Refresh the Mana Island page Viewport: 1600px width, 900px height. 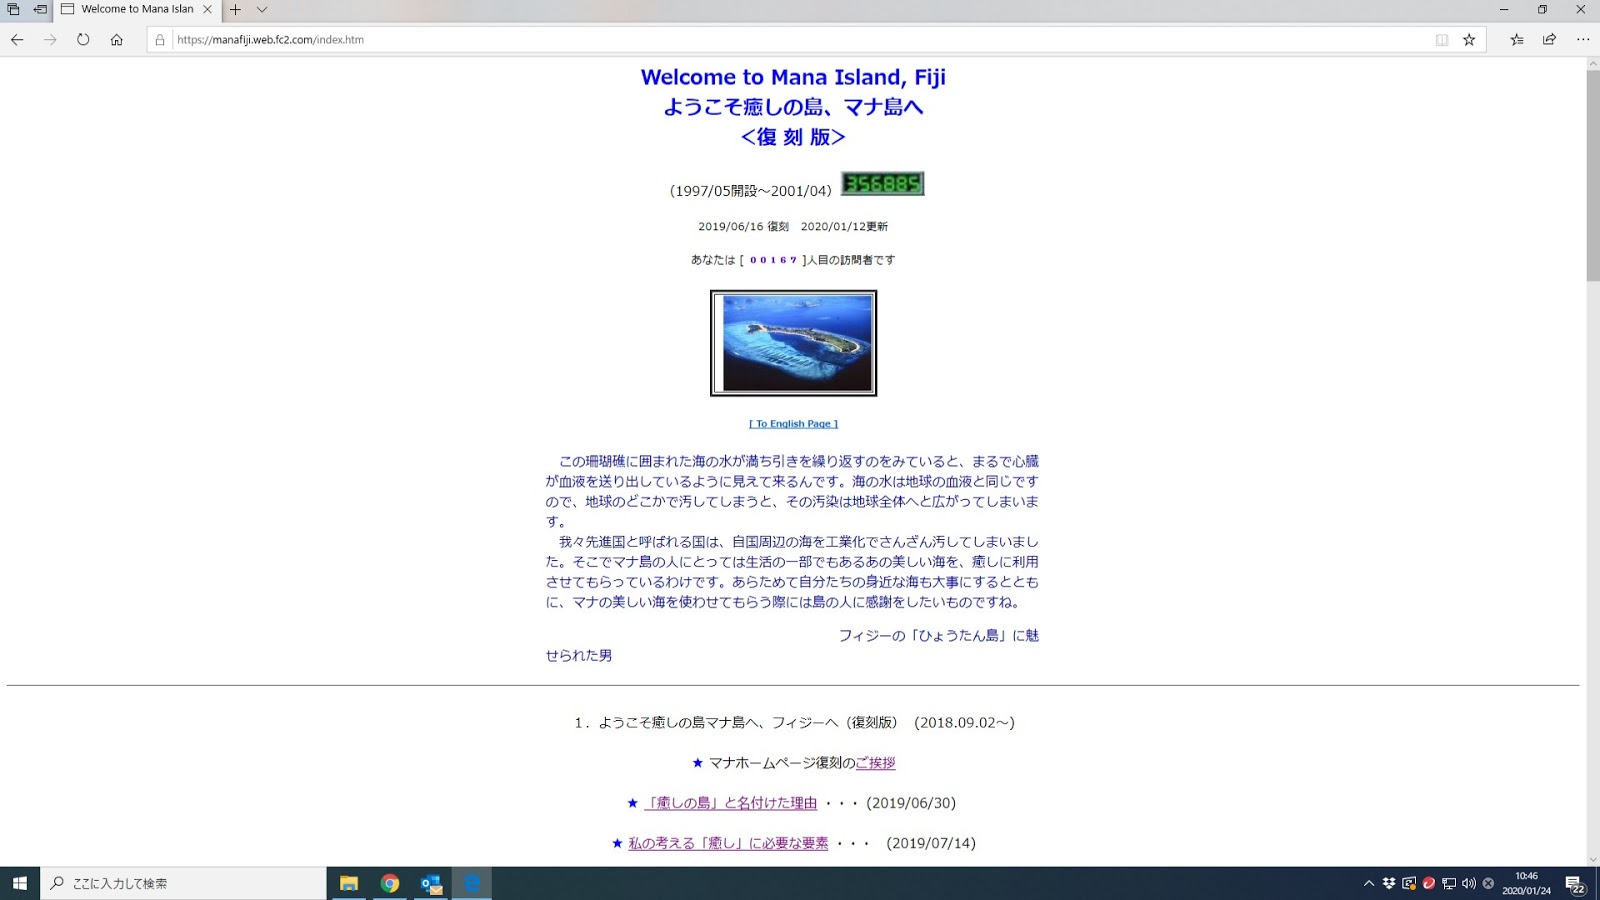point(83,40)
